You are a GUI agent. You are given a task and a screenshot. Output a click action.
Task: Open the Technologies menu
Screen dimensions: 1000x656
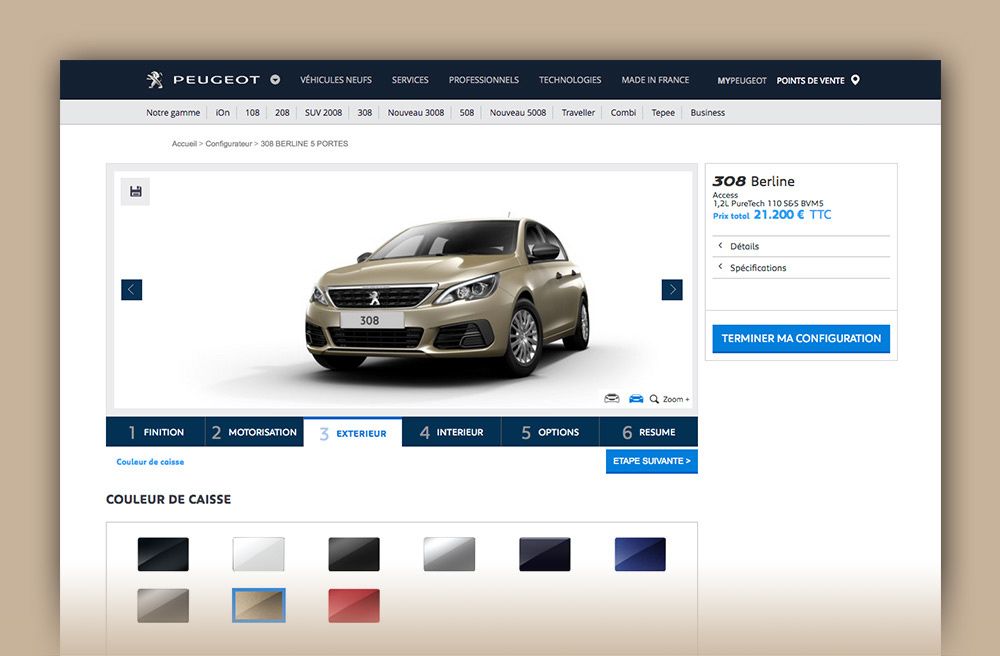(x=570, y=80)
